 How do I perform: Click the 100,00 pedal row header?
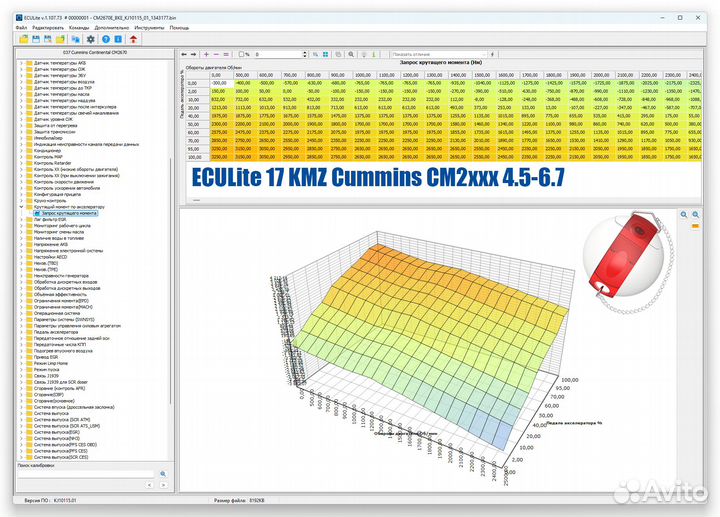198,157
